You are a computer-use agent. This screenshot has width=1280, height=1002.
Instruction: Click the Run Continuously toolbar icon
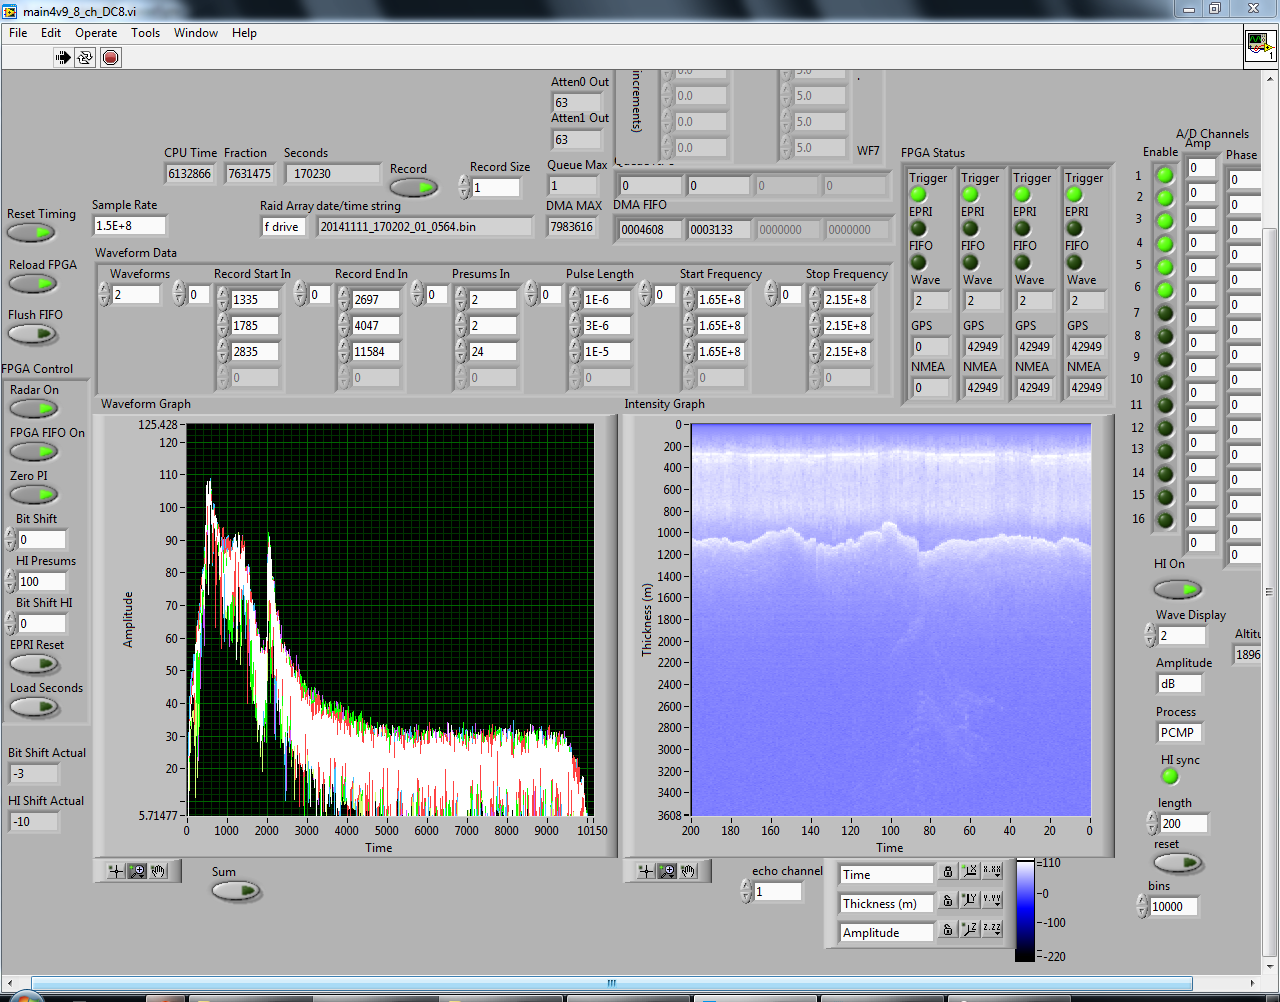click(x=86, y=57)
